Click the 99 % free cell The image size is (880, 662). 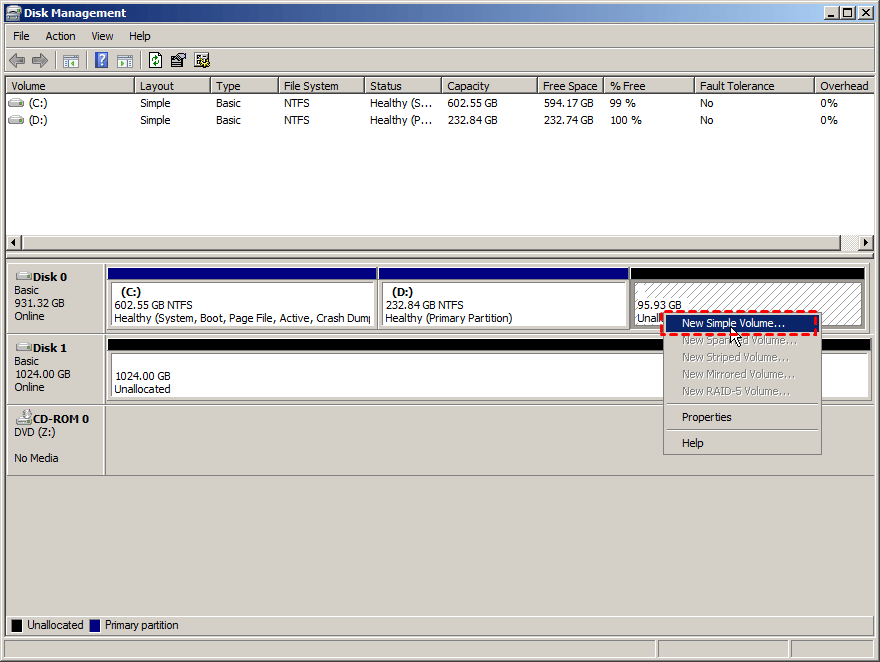pos(622,103)
